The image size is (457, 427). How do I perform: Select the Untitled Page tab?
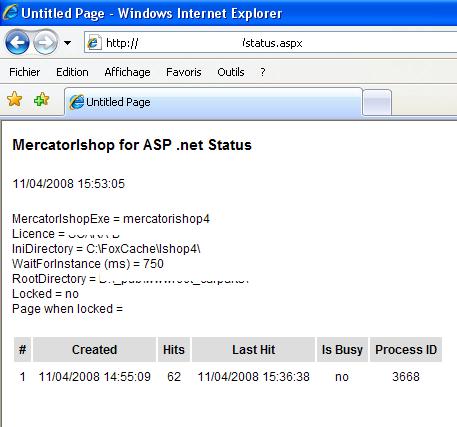213,102
